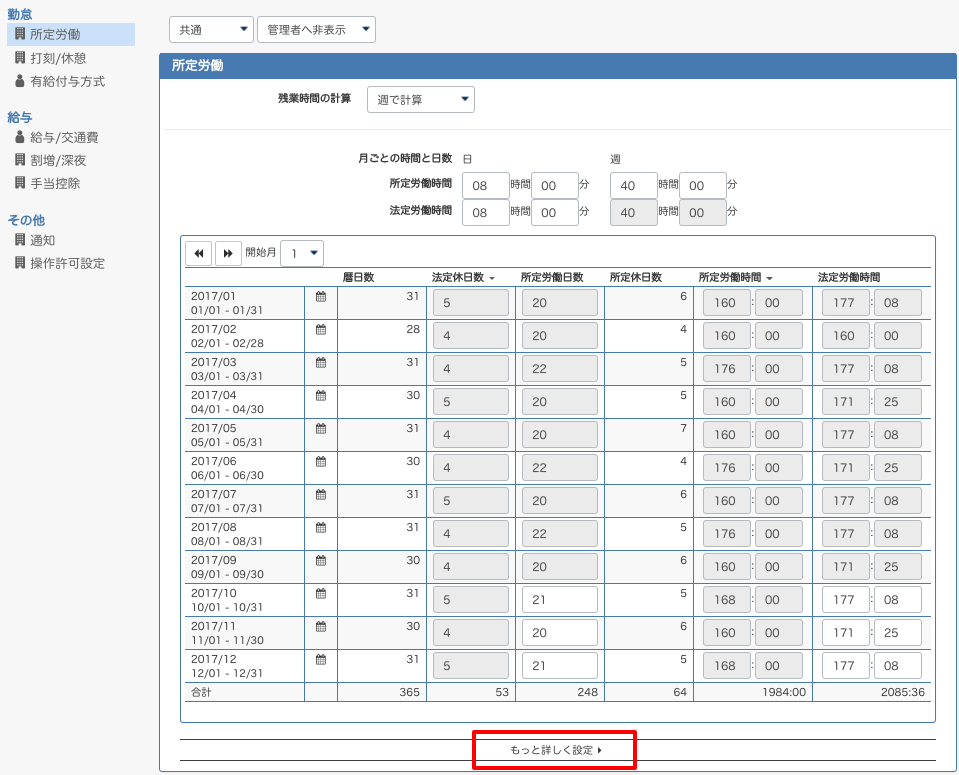Expand もっと詳しく設定 section
Screen dimensions: 959x775
tap(556, 750)
